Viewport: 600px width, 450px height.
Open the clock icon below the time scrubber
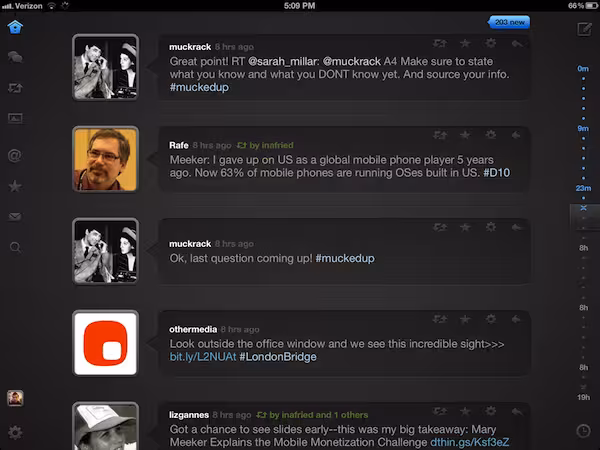pyautogui.click(x=583, y=431)
